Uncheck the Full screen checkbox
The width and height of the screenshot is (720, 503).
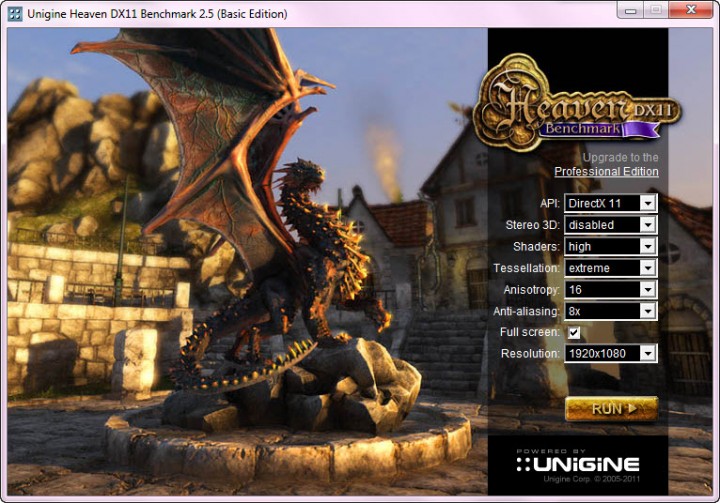[x=574, y=332]
